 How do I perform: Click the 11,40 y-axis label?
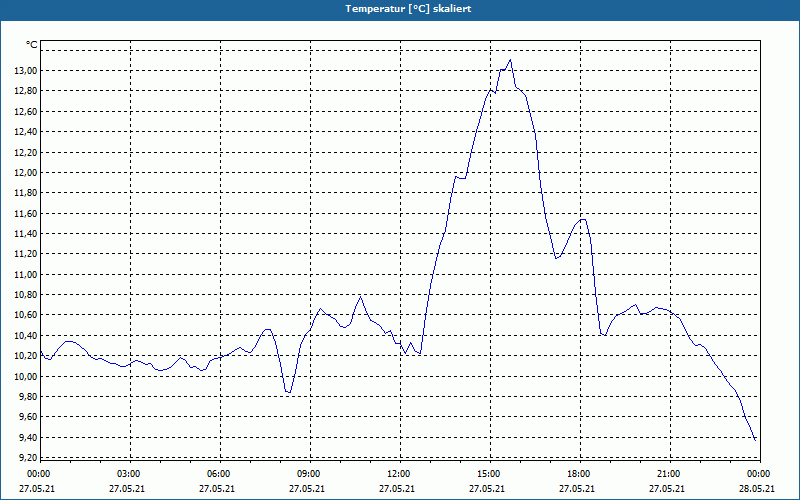tap(26, 234)
